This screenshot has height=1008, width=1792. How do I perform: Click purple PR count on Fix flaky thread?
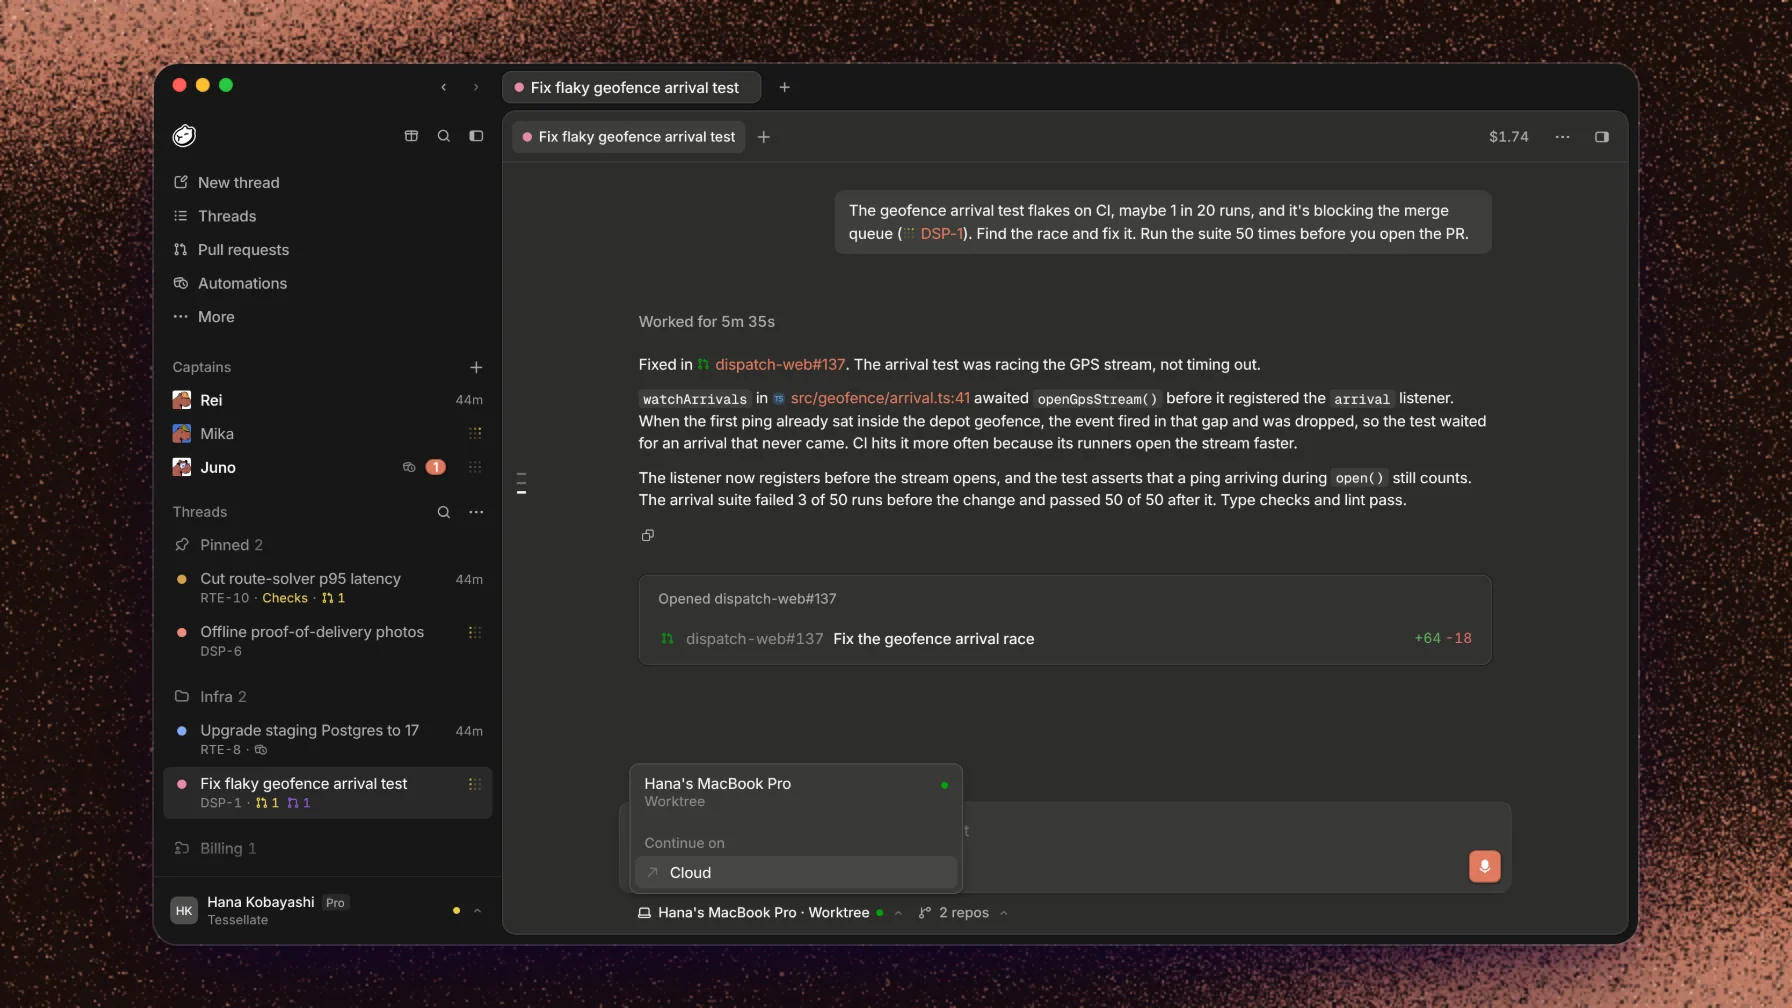click(299, 803)
